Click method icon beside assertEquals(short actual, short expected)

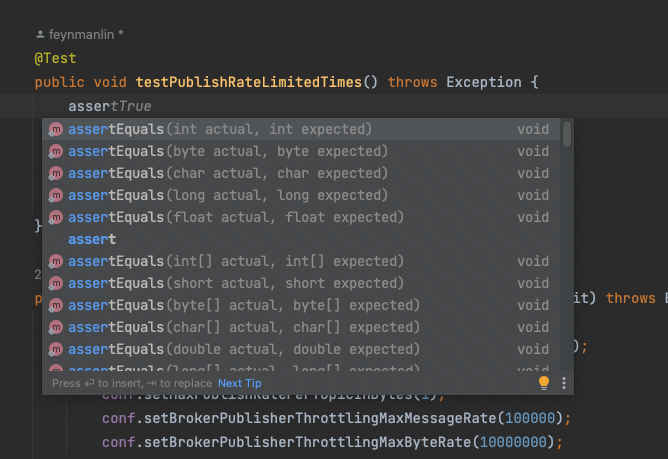click(x=55, y=283)
